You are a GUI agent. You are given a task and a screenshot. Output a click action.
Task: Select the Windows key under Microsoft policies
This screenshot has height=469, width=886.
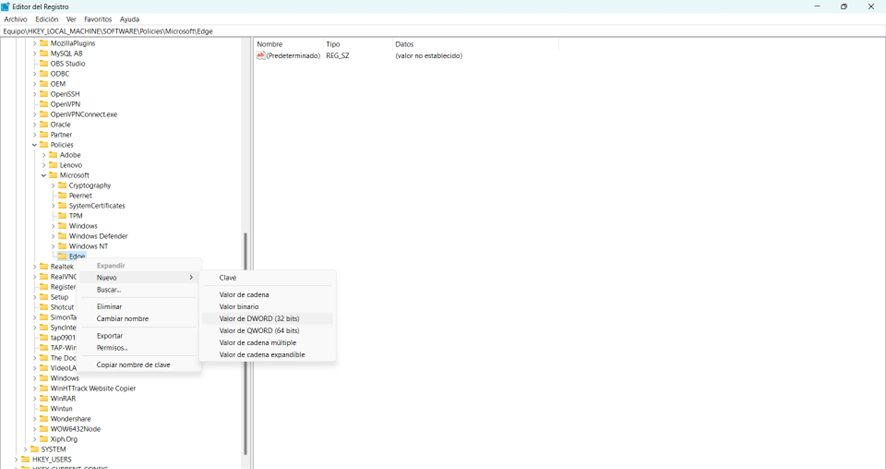point(83,226)
